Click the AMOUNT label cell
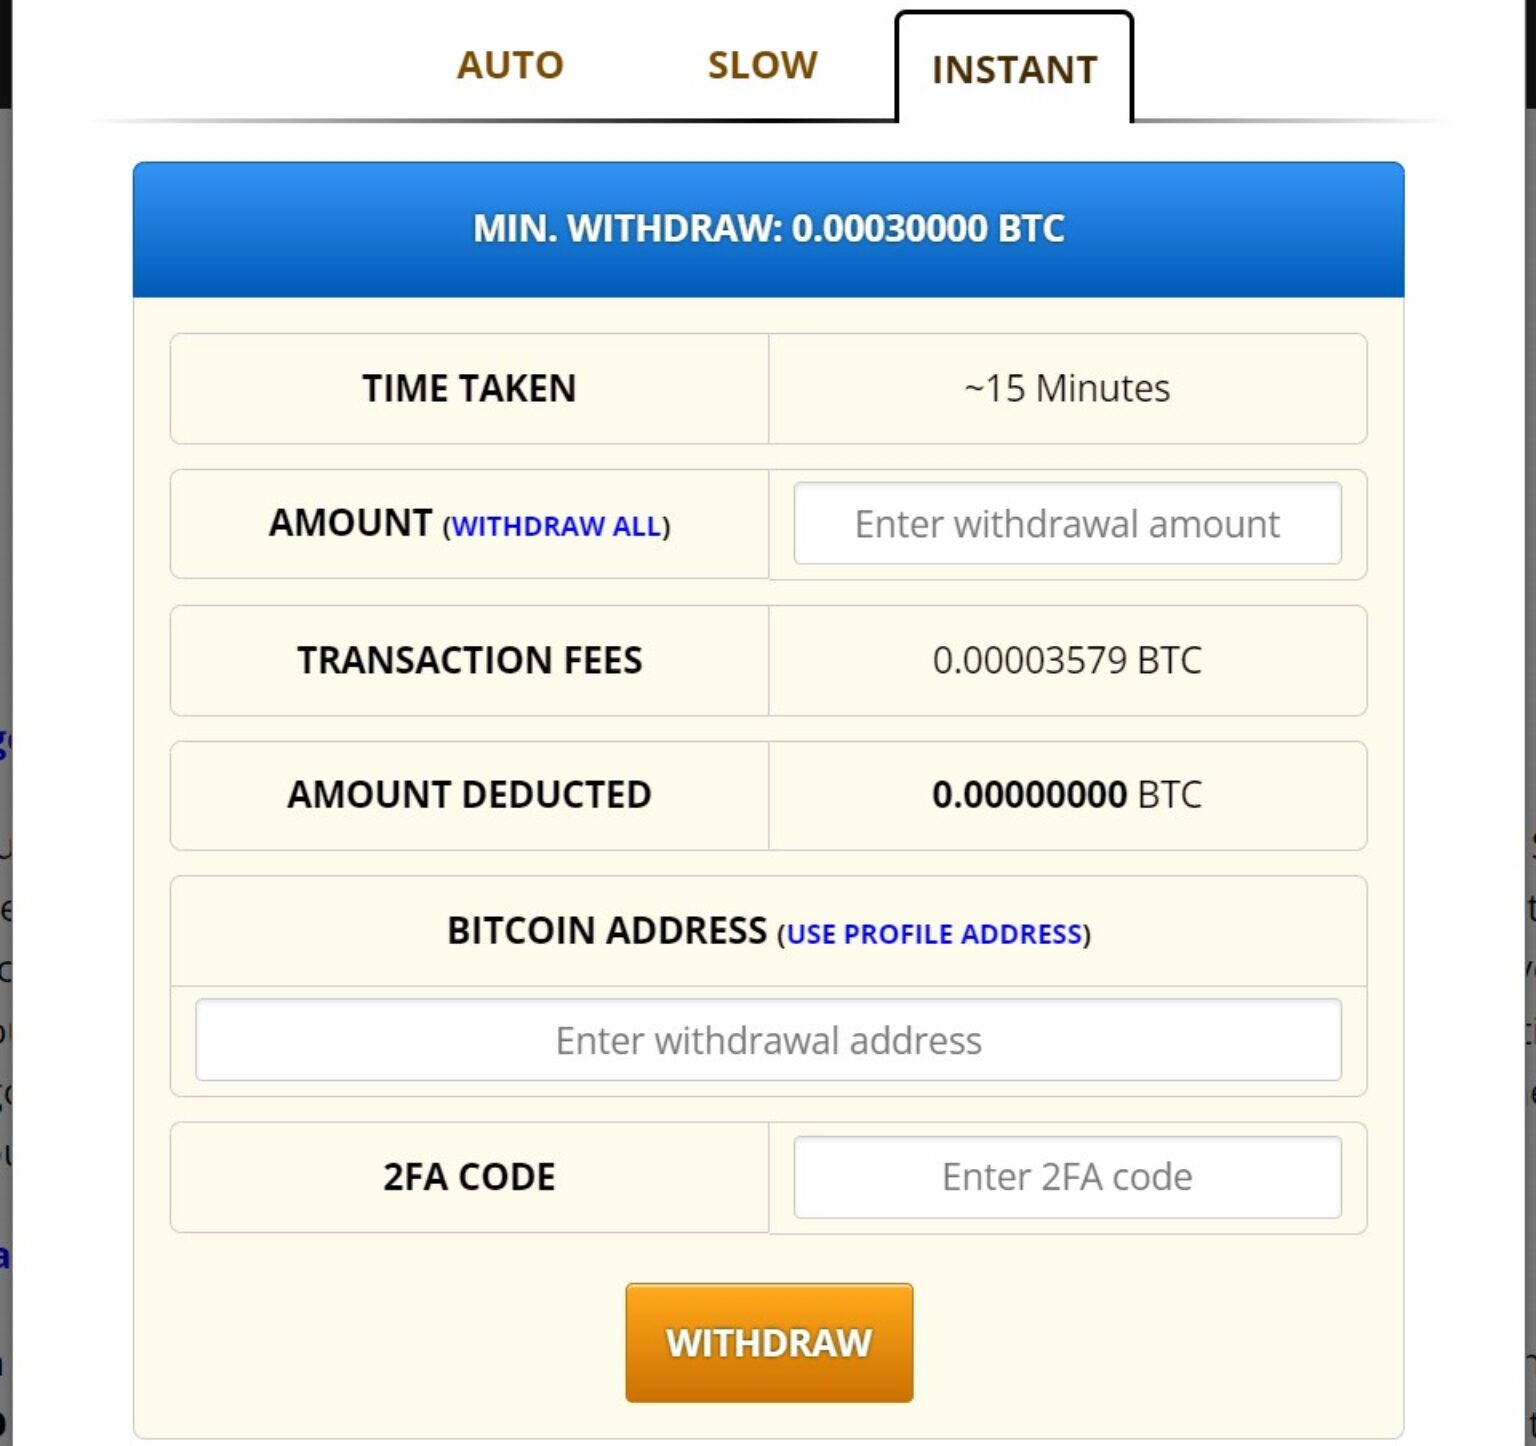Image resolution: width=1536 pixels, height=1446 pixels. tap(350, 523)
